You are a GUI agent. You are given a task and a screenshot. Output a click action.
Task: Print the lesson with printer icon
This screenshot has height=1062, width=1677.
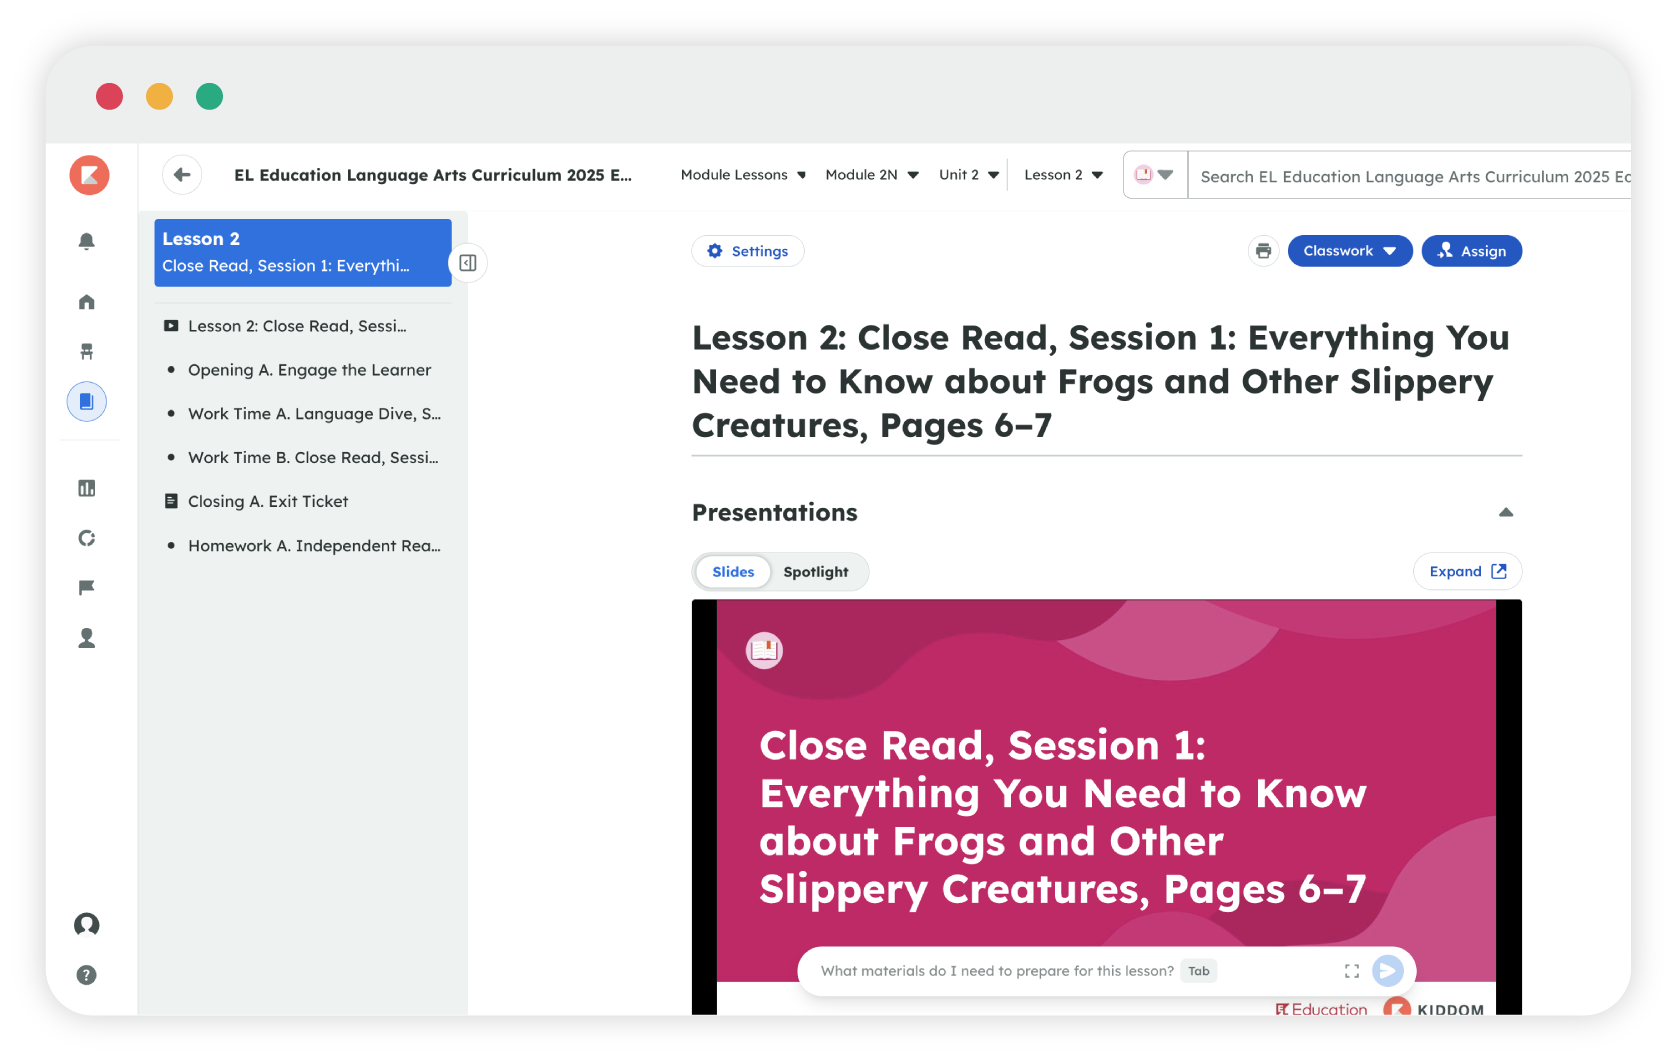tap(1264, 251)
